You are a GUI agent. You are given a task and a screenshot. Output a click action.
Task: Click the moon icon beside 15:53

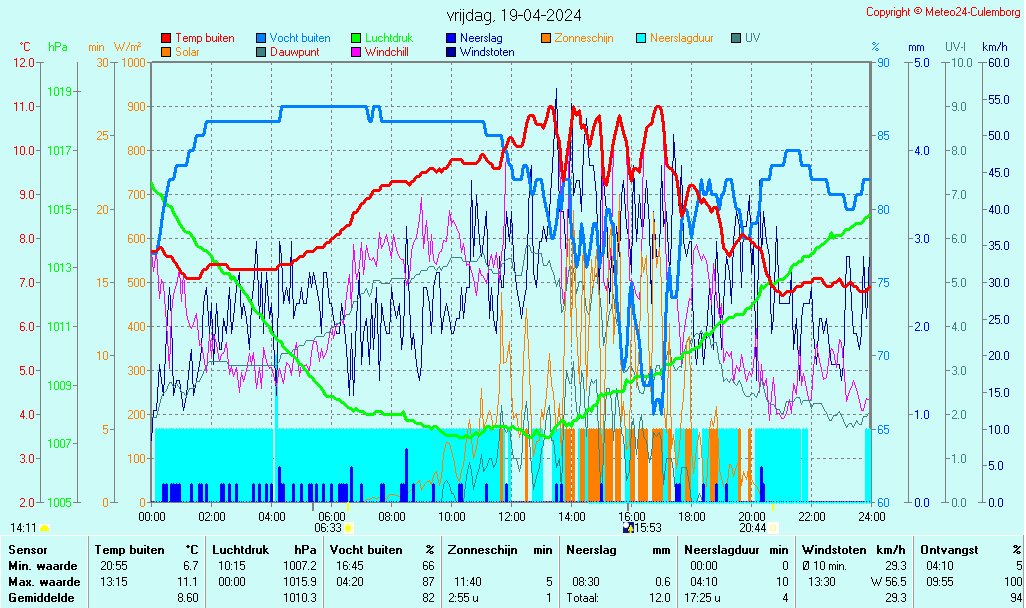click(627, 527)
